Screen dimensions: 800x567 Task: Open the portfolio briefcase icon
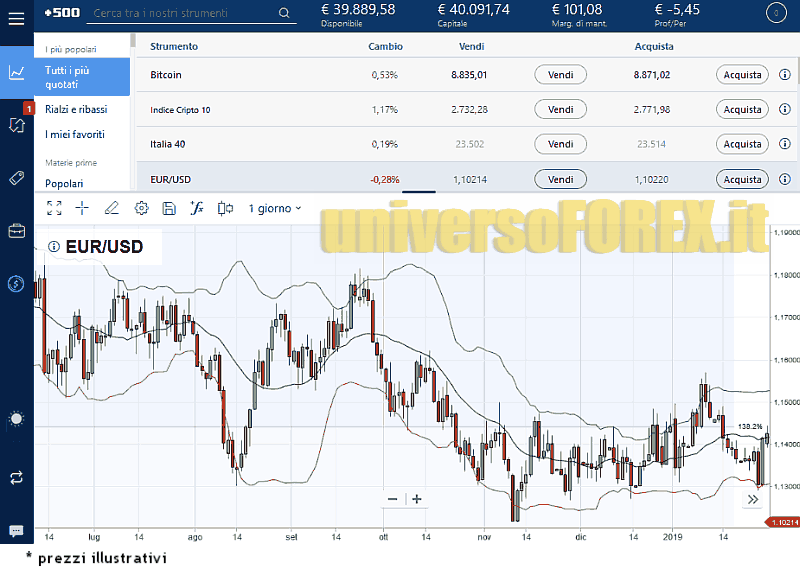16,231
